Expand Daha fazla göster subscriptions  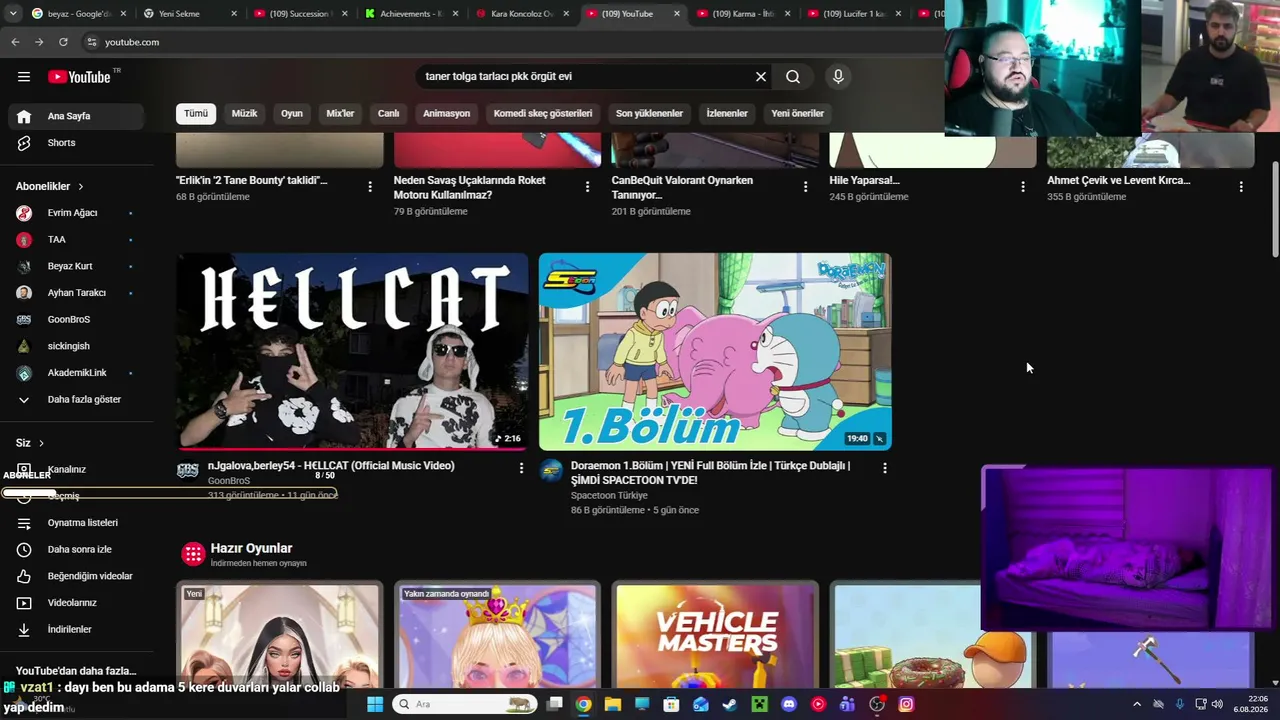[x=76, y=400]
